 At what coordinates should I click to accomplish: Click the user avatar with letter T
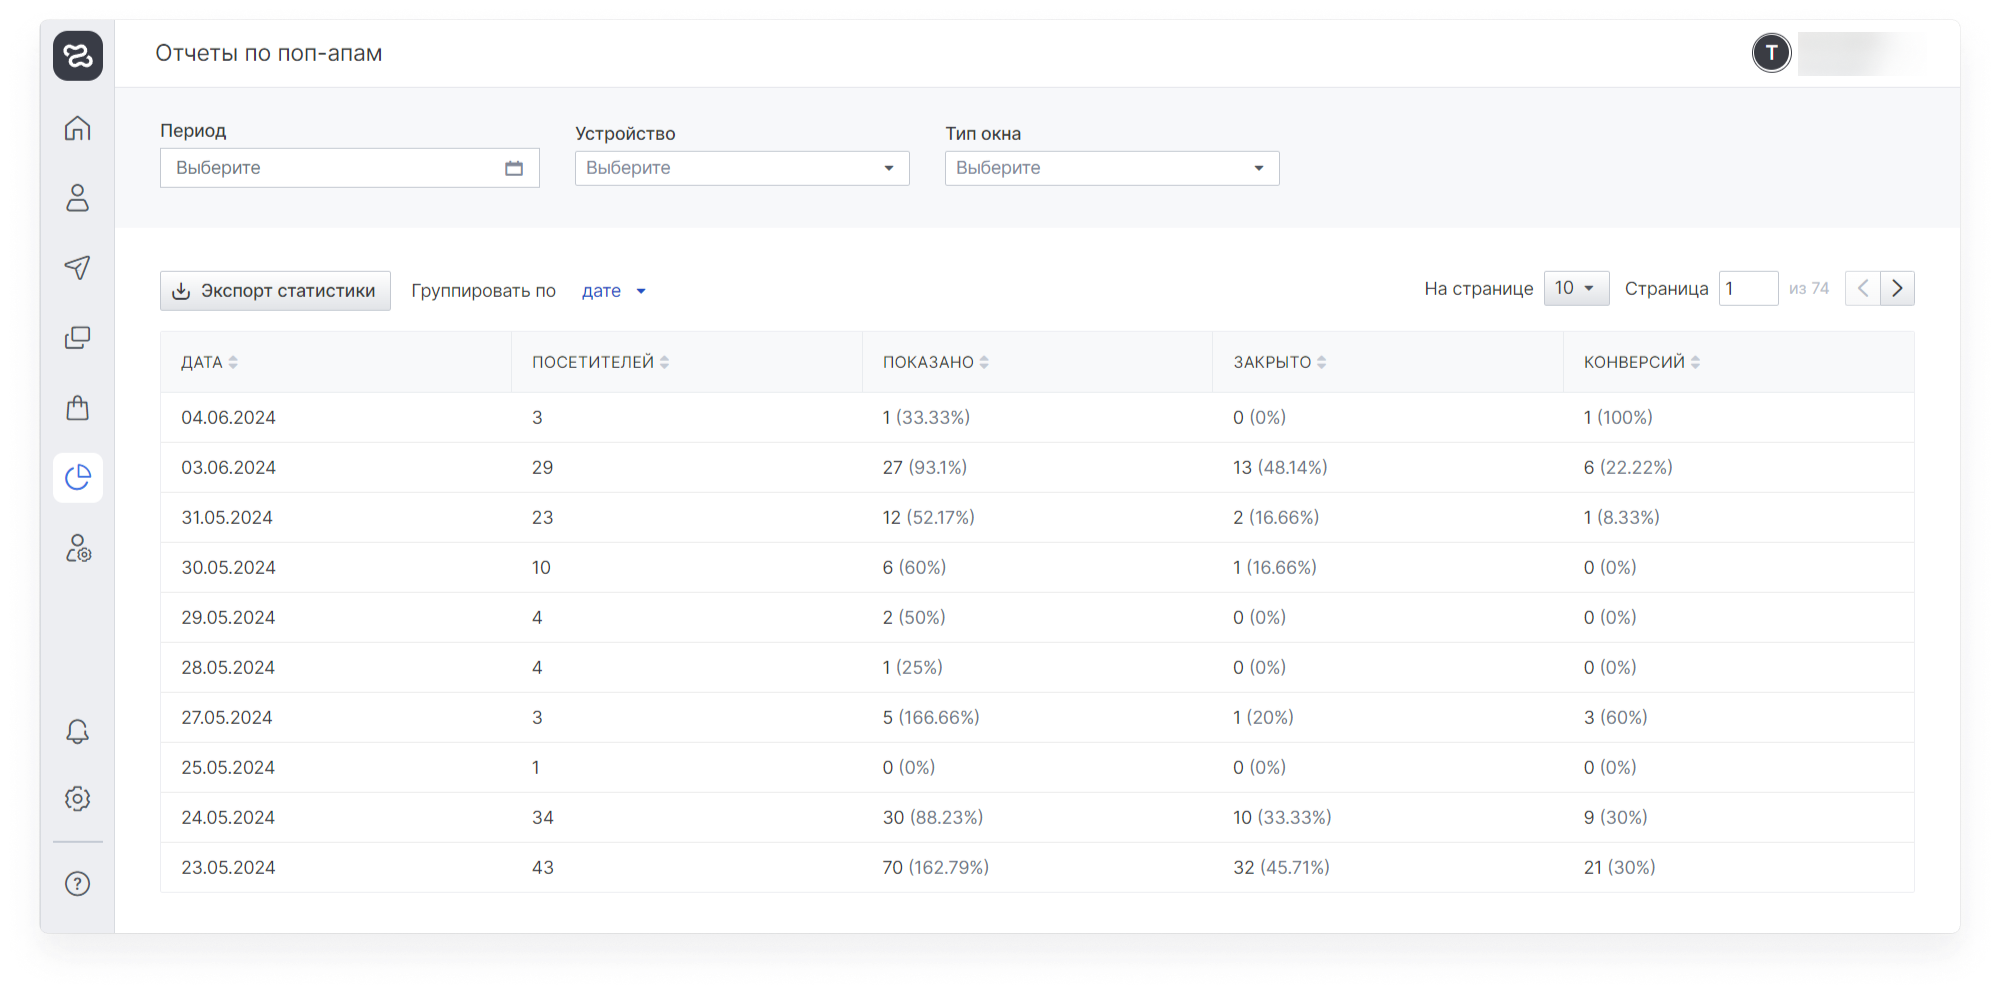point(1772,53)
